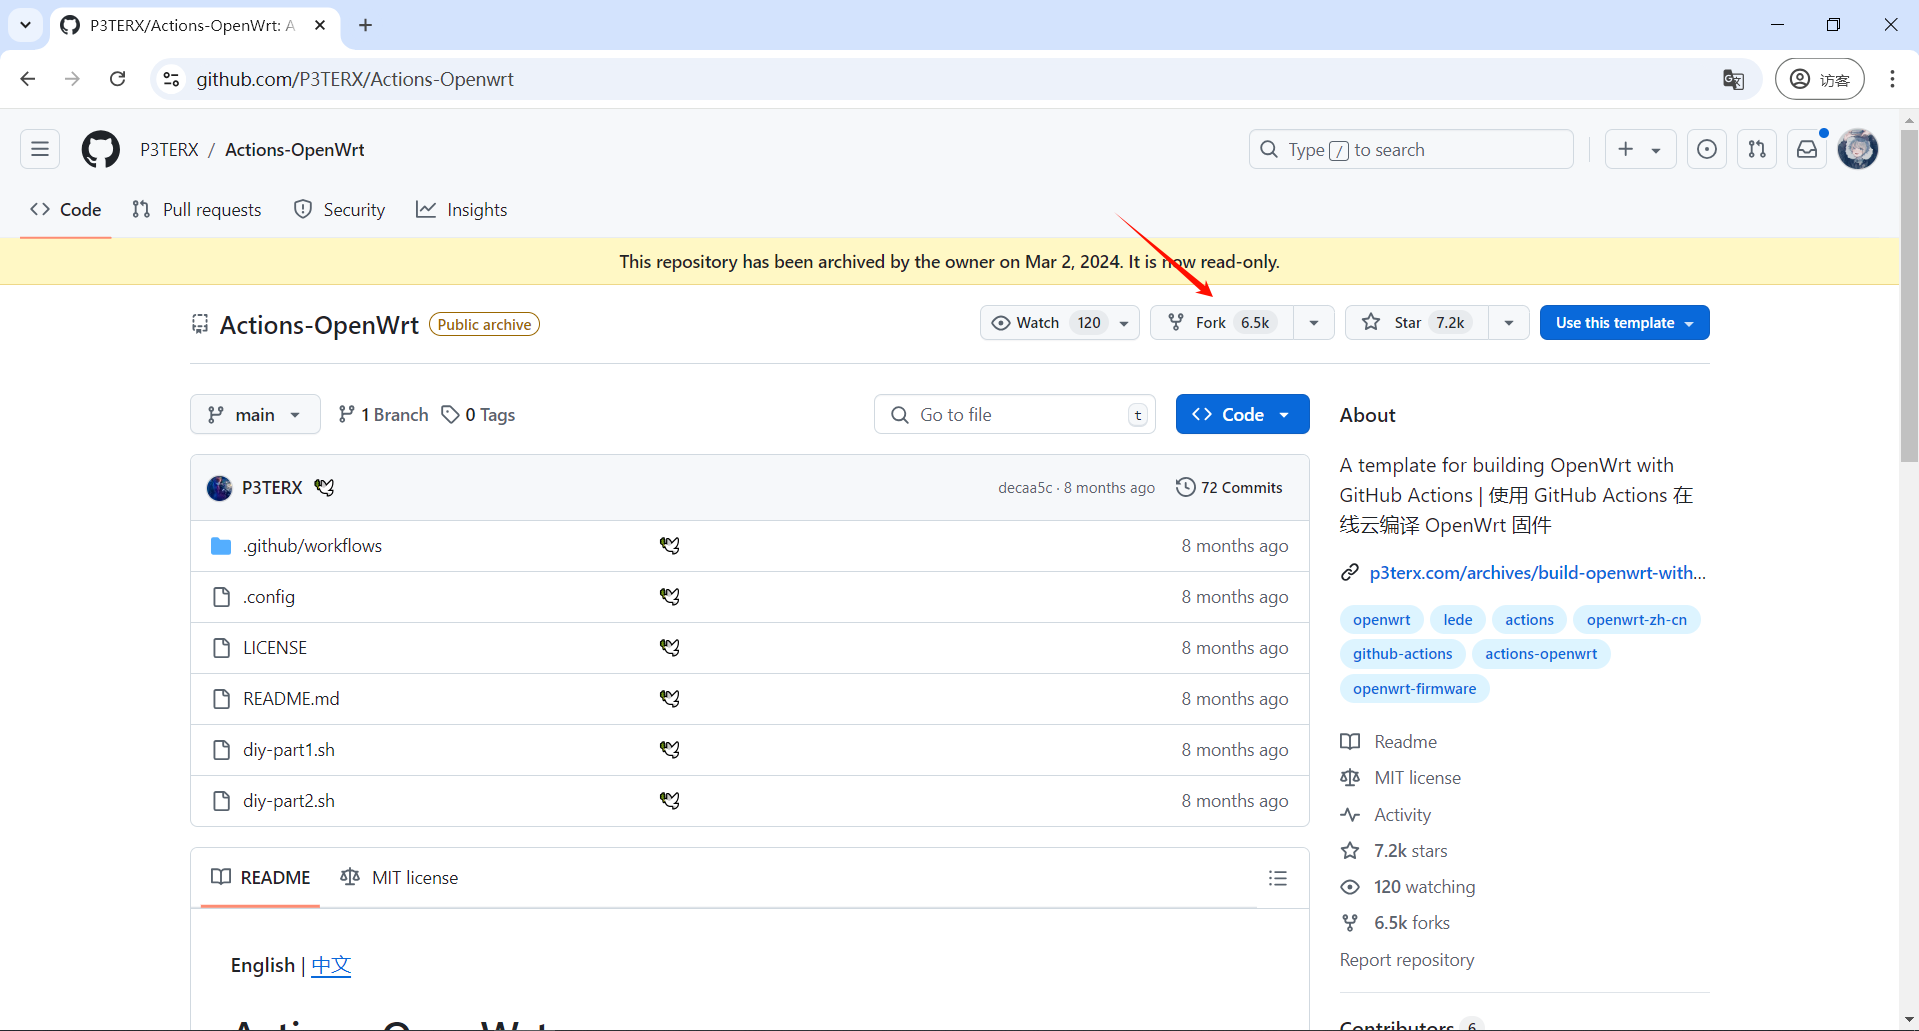
Task: Open the Pull requests header icon
Action: point(1756,150)
